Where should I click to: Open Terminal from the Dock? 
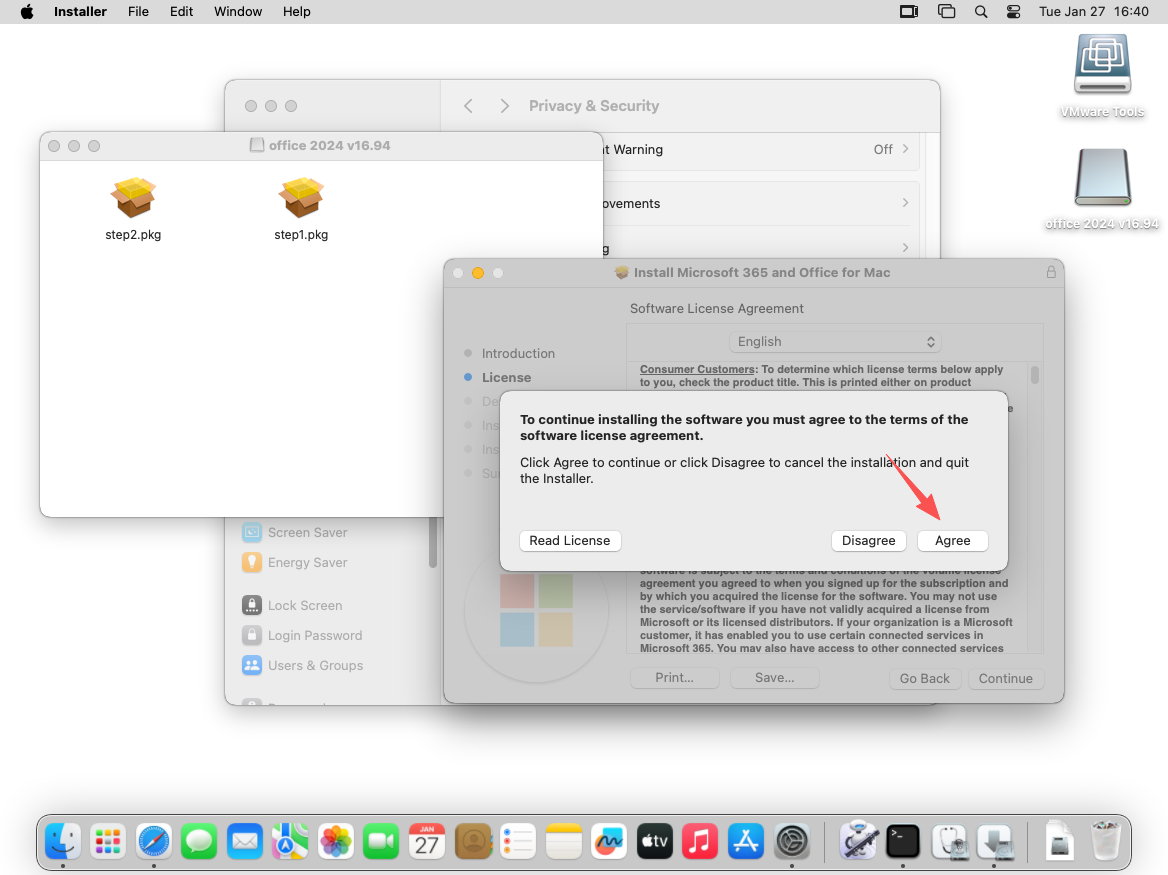click(903, 842)
